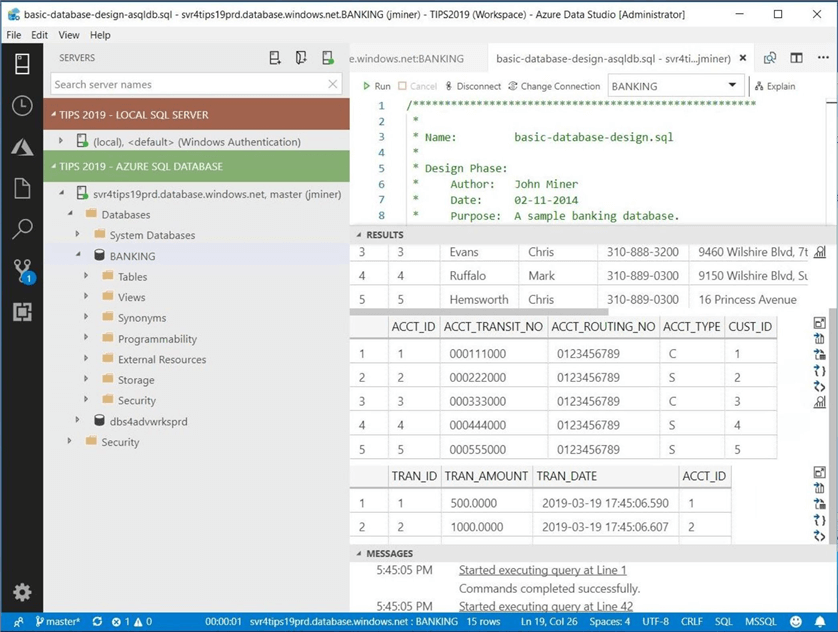Screen dimensions: 838x632
Task: Click master branch in status bar
Action: coord(58,621)
